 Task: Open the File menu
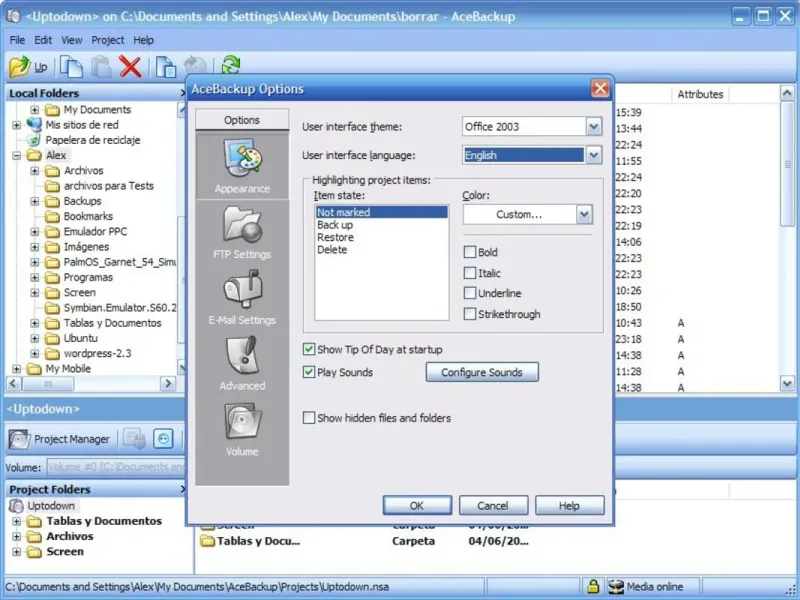tap(17, 40)
